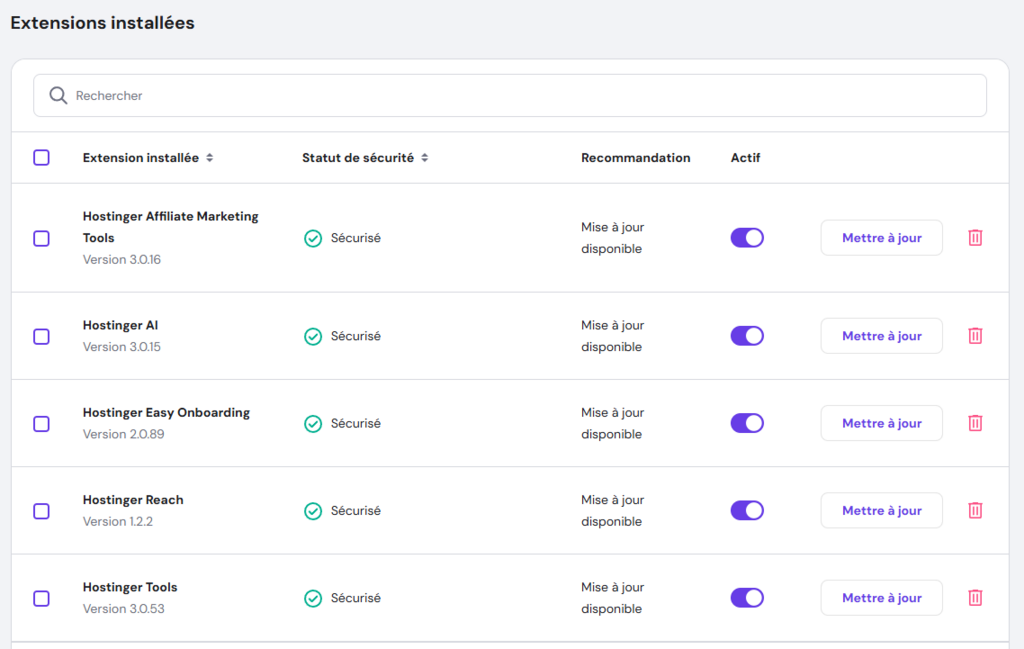This screenshot has height=649, width=1024.
Task: Delete Hostinger Reach via trash icon
Action: [975, 510]
